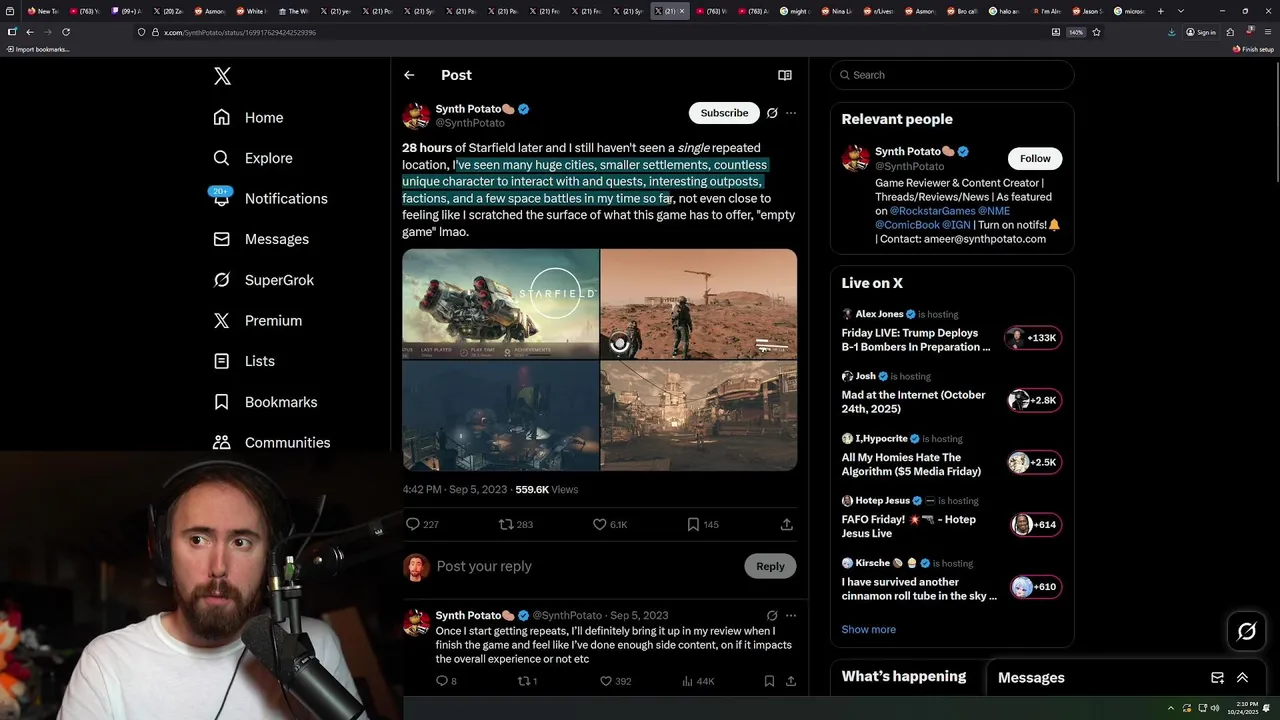This screenshot has width=1280, height=720.
Task: Open the @RockstarGames mention link
Action: 931,211
